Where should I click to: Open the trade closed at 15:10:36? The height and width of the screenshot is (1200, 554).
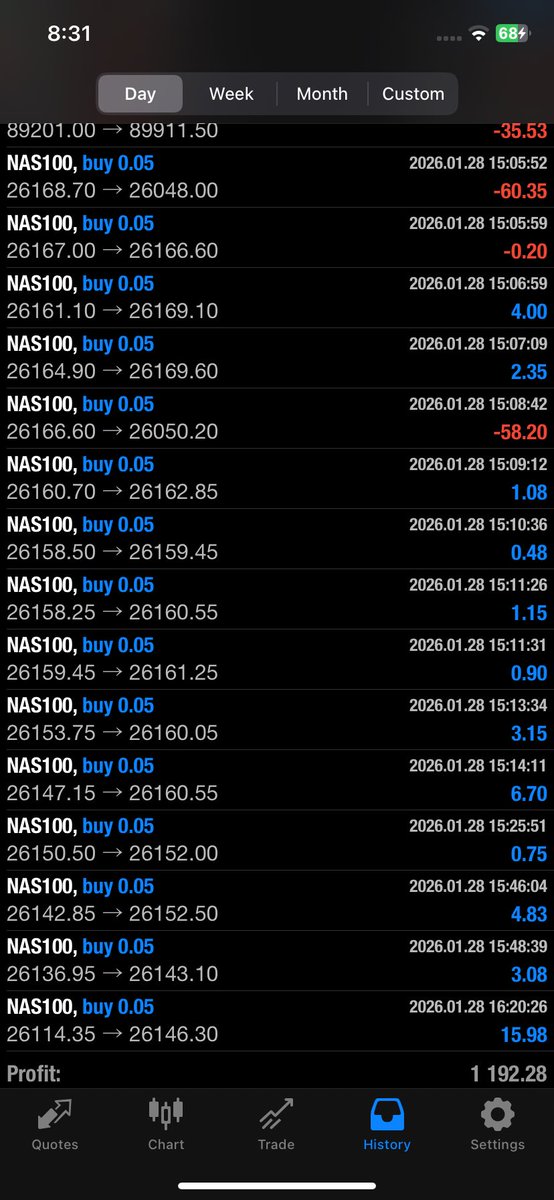tap(277, 538)
